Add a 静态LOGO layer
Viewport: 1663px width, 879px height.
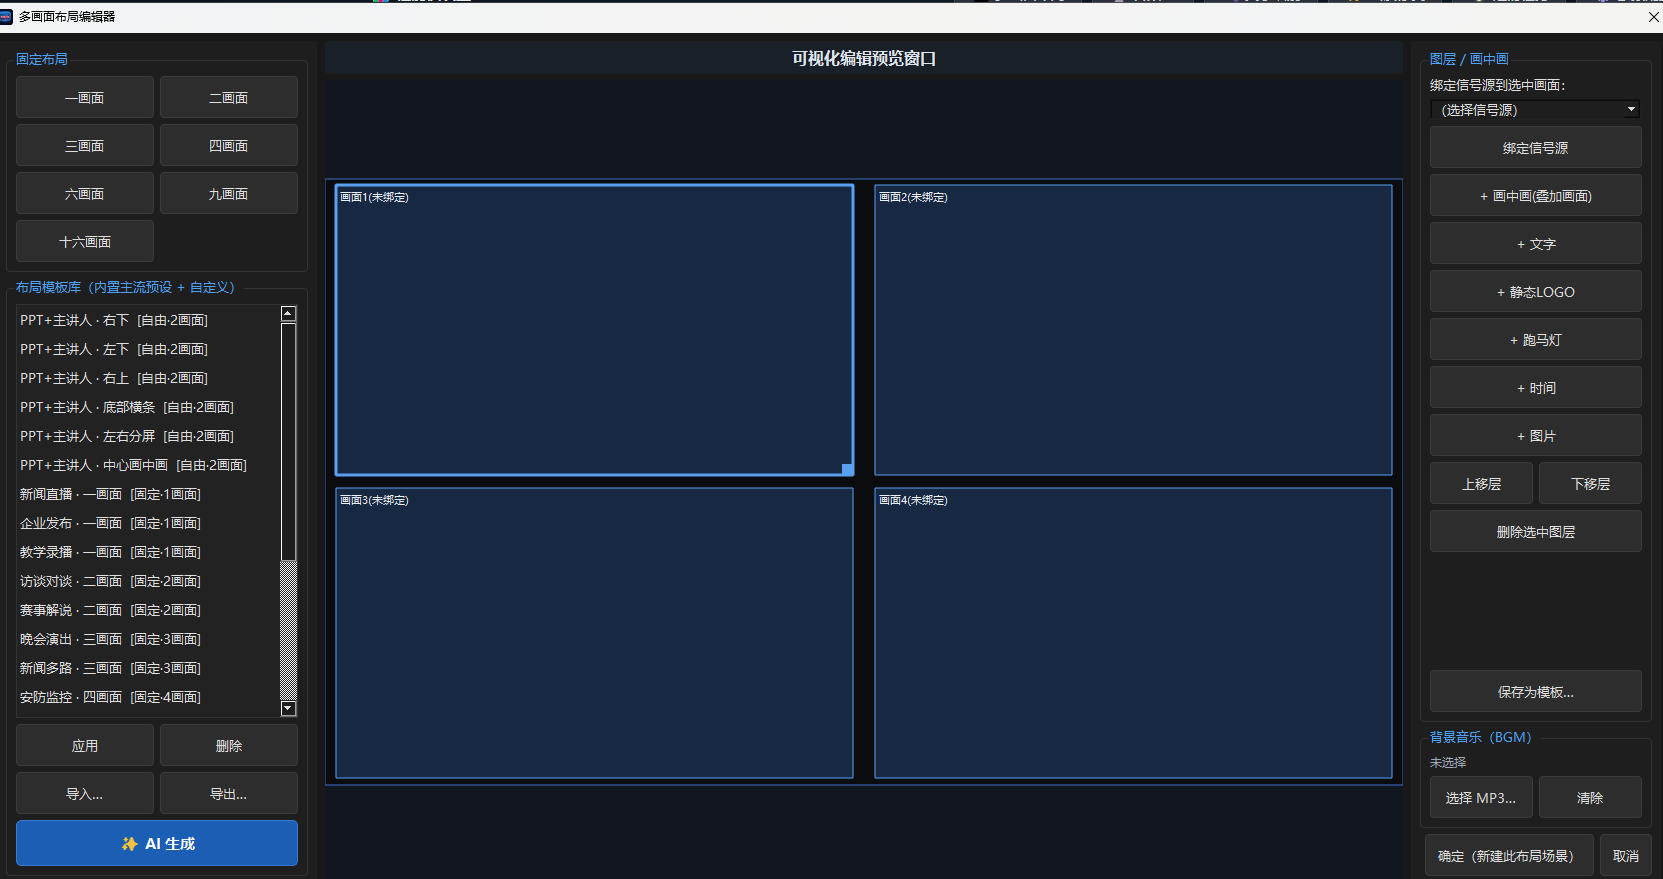[x=1535, y=291]
